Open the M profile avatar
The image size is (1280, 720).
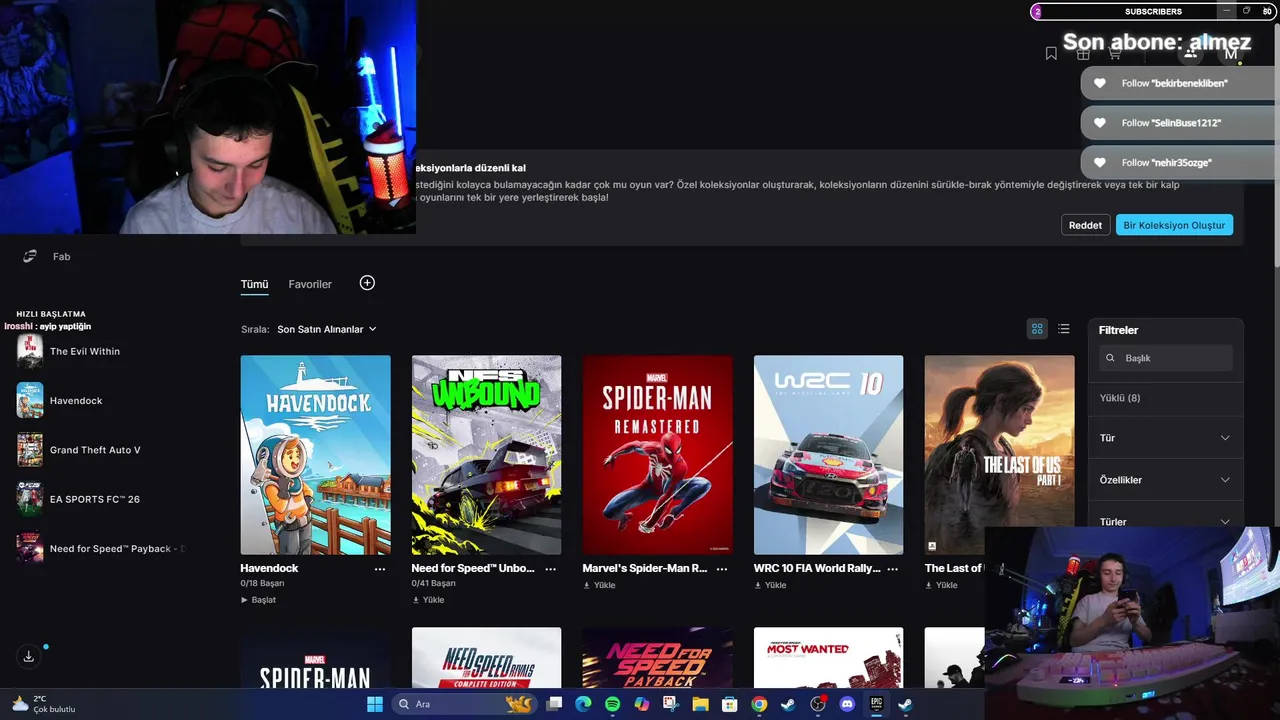[x=1231, y=54]
